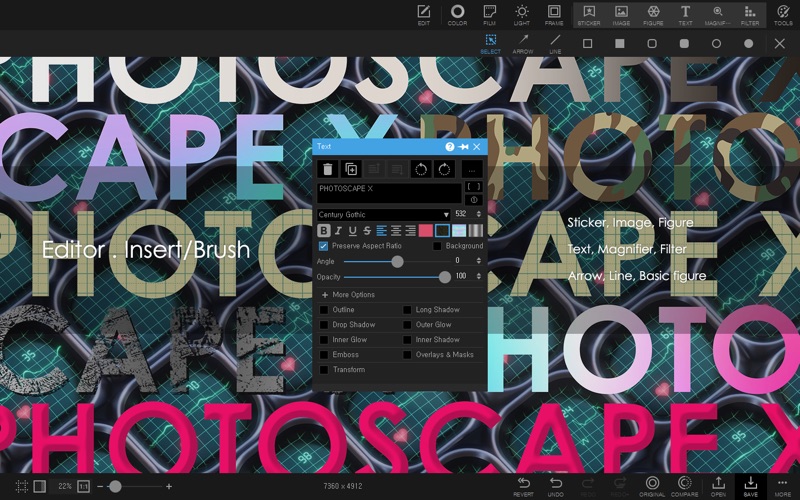Choose the Arrow drawing tool

pyautogui.click(x=523, y=43)
